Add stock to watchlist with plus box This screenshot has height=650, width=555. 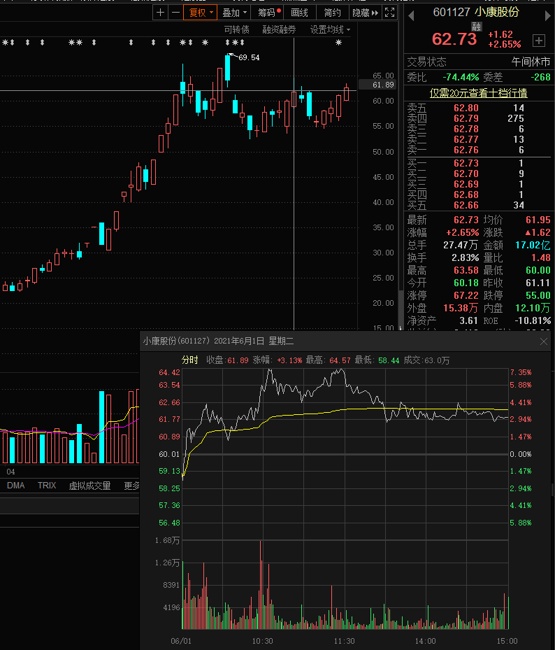click(x=539, y=41)
